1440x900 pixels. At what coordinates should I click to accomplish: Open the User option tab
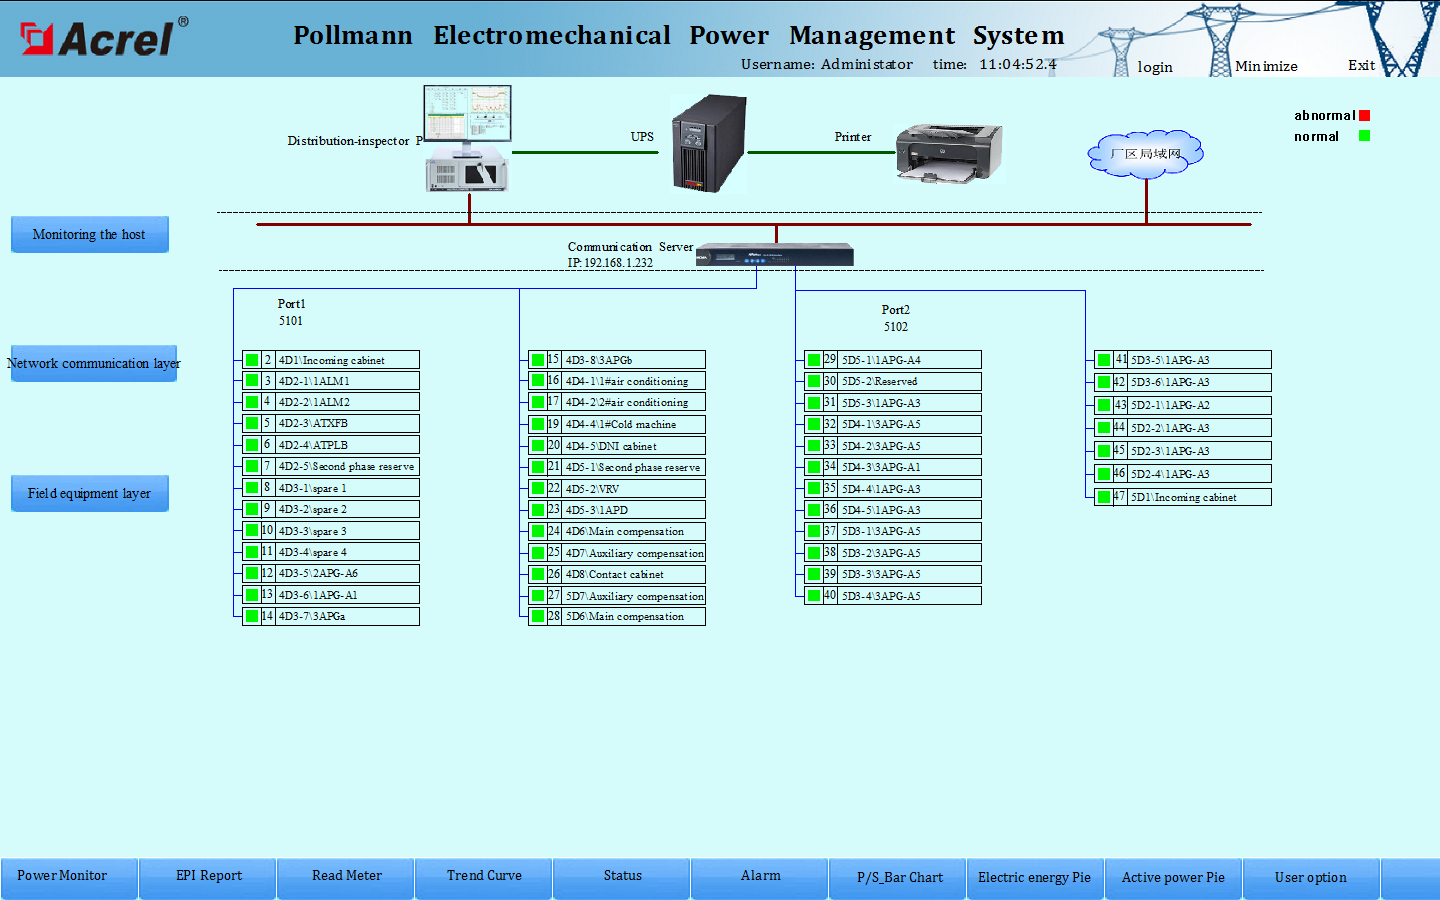pyautogui.click(x=1310, y=878)
